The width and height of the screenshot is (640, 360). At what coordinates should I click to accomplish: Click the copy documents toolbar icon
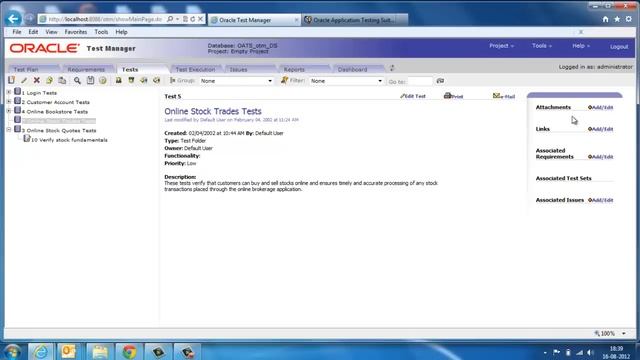[62, 80]
